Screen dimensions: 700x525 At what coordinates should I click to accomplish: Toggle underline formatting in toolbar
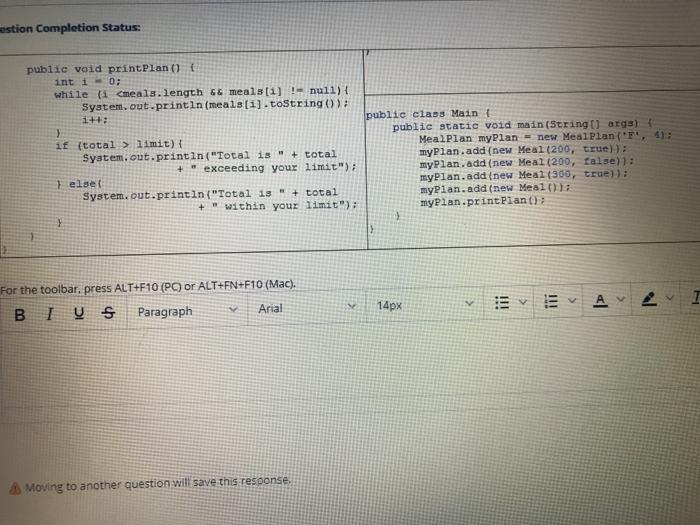tap(79, 313)
